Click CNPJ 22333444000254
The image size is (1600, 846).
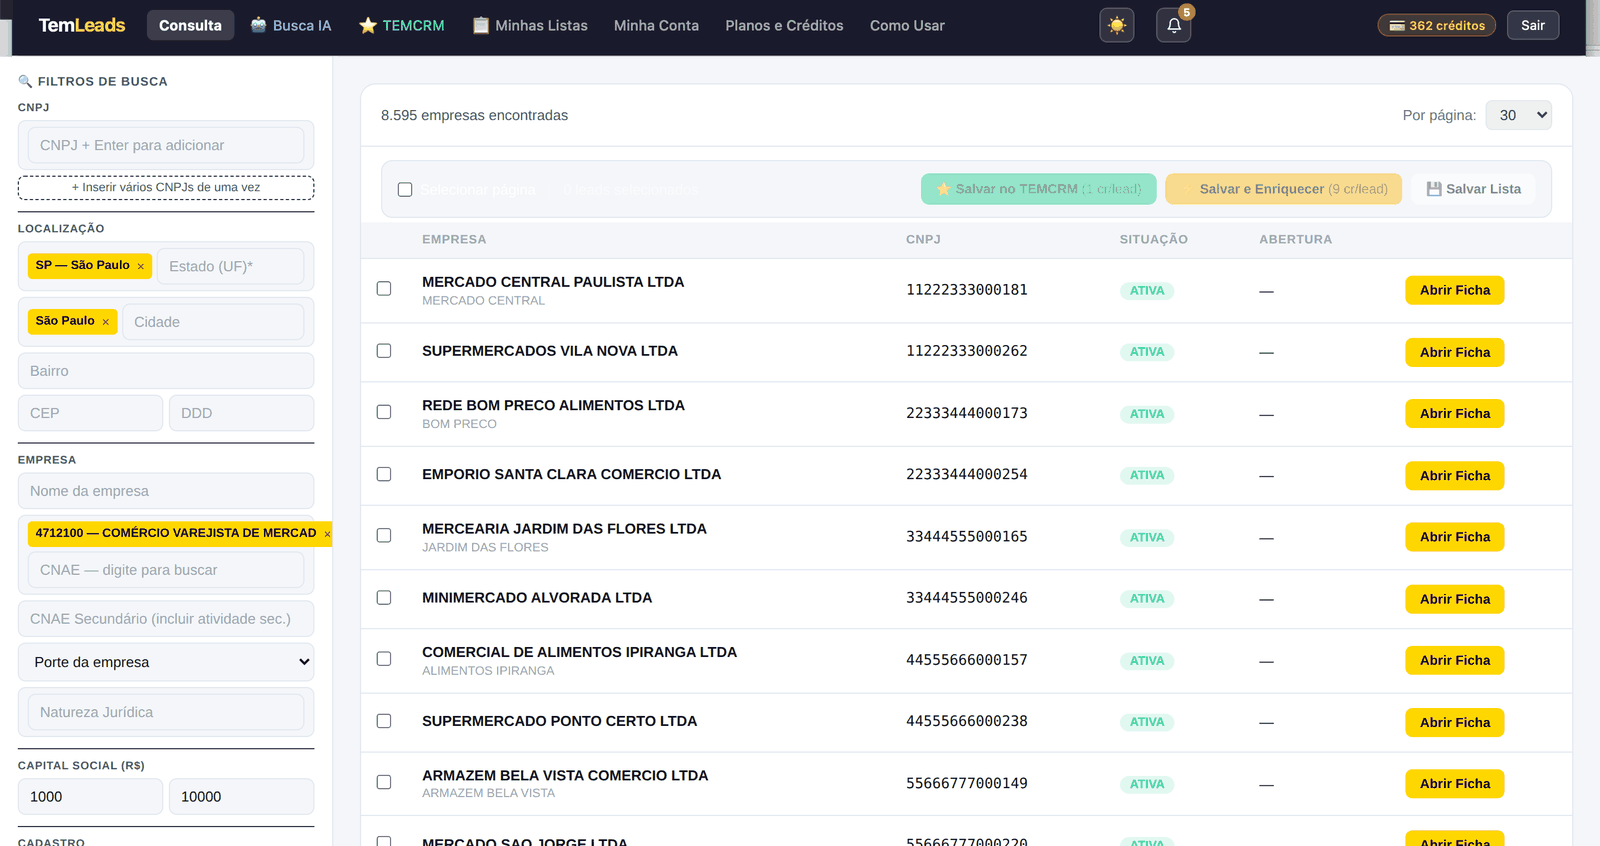click(x=967, y=474)
